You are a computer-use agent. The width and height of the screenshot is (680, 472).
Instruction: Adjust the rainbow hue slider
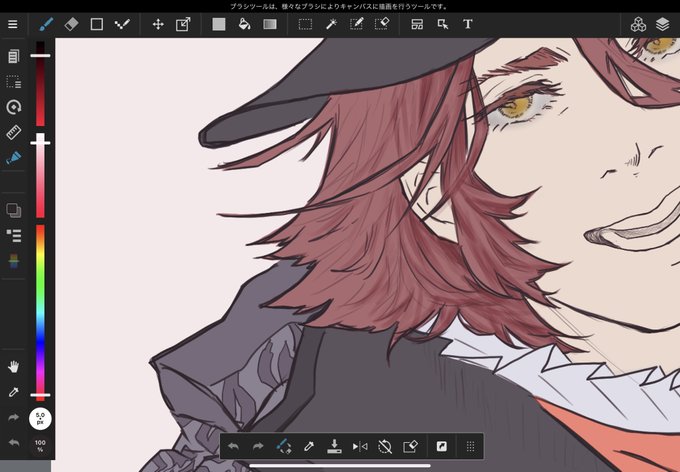40,312
